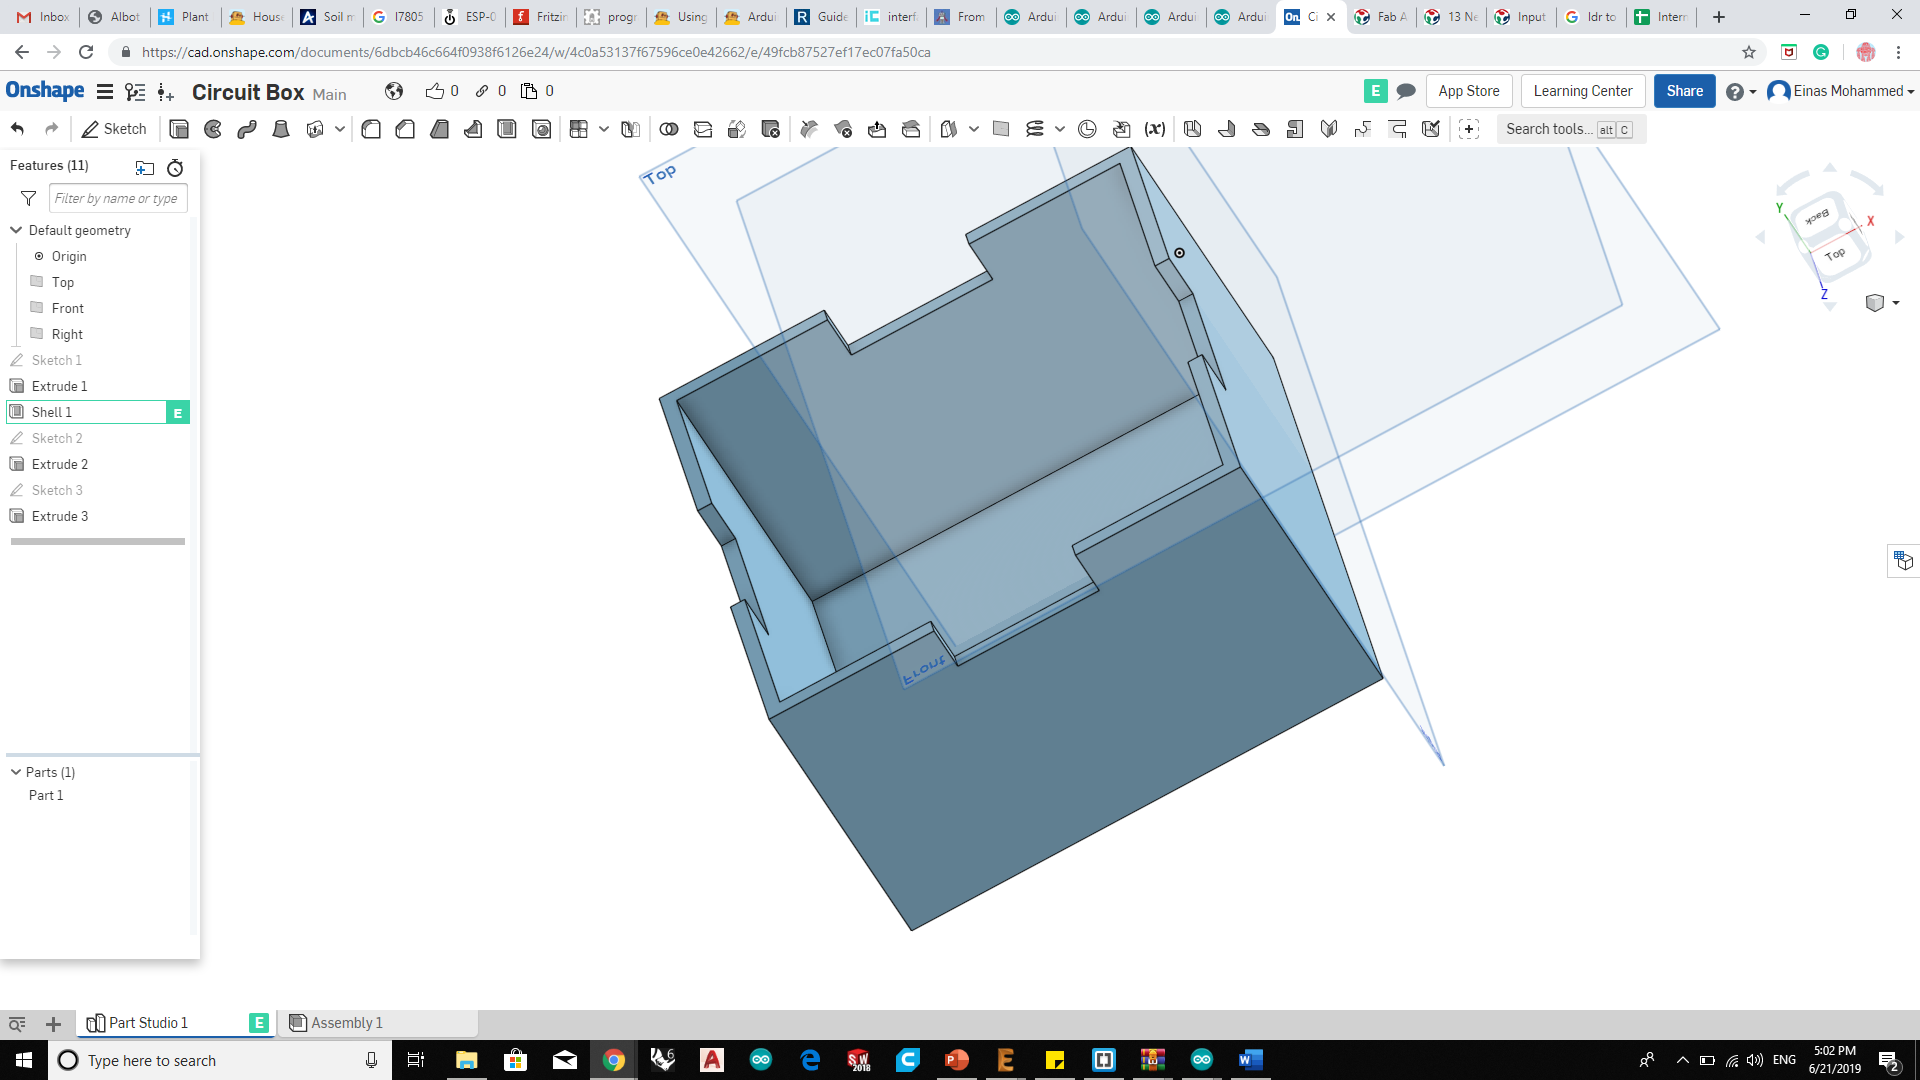Choose the Loft tool
Screen dimensions: 1920x1080
[x=281, y=129]
